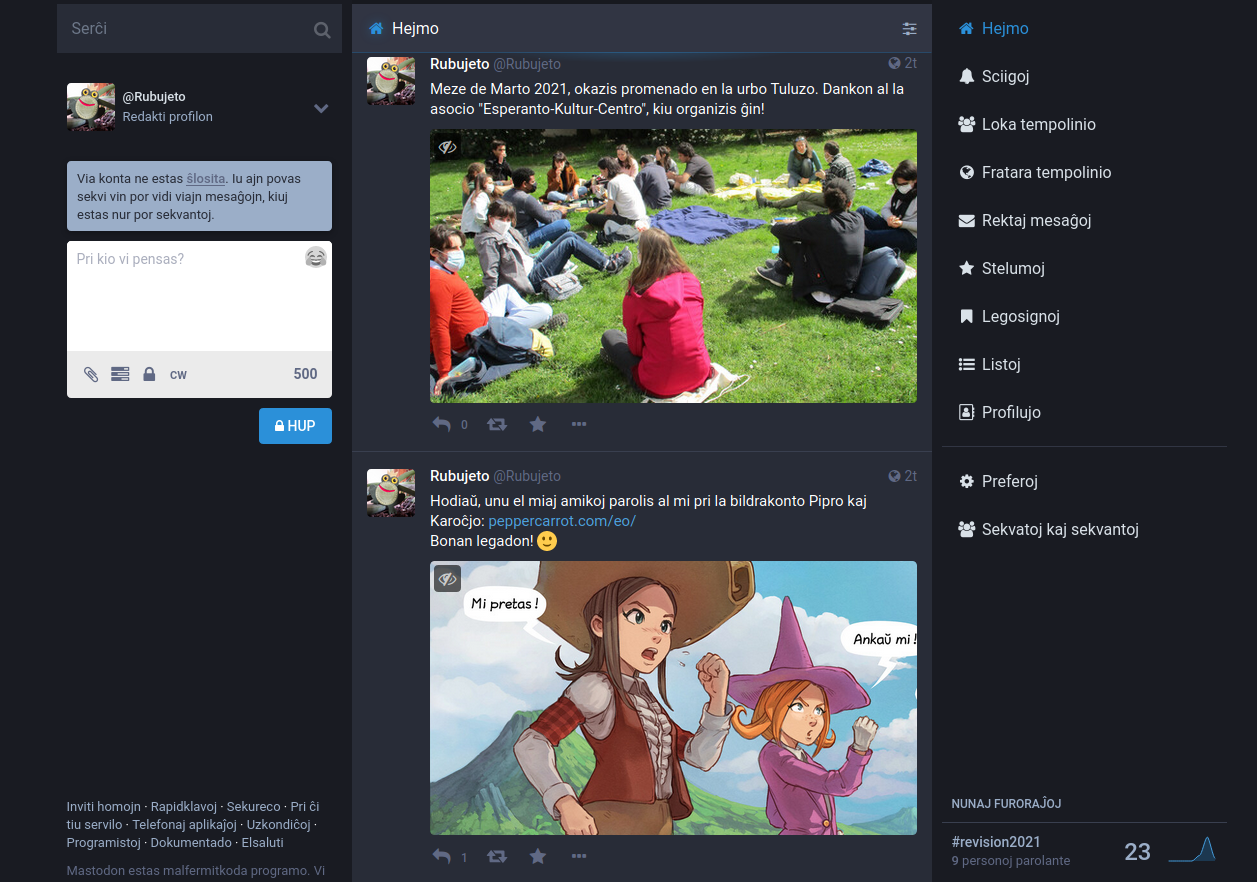Open more options on the Tuluzo post
Screen dimensions: 1257x882
tap(579, 424)
